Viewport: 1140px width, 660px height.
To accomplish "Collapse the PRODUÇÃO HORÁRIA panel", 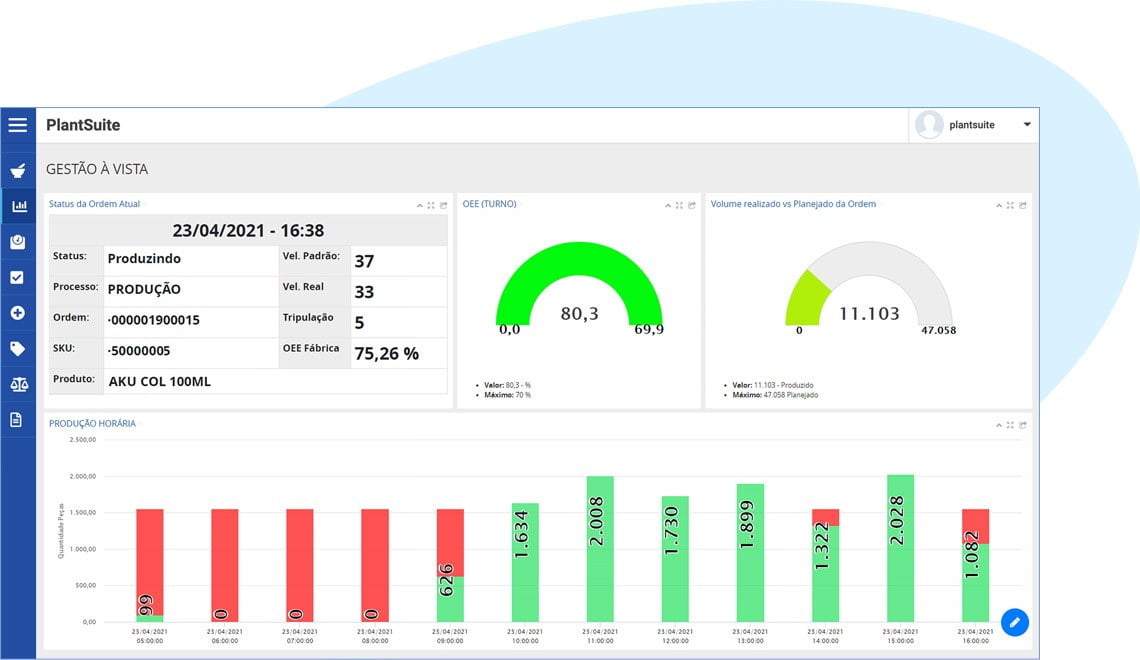I will pyautogui.click(x=998, y=425).
